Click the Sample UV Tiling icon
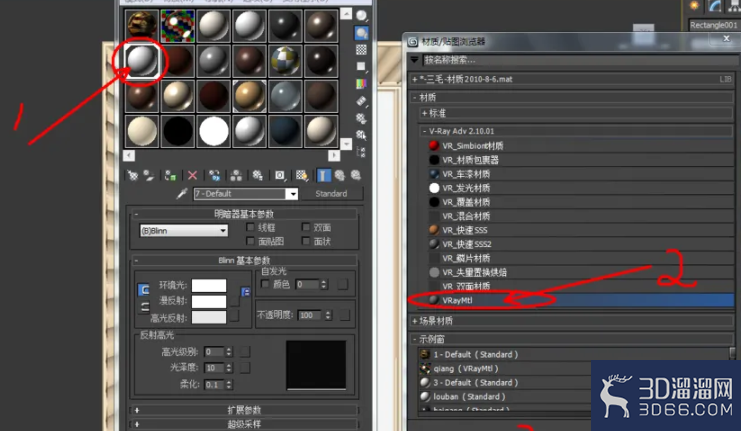741x431 pixels. click(x=362, y=67)
